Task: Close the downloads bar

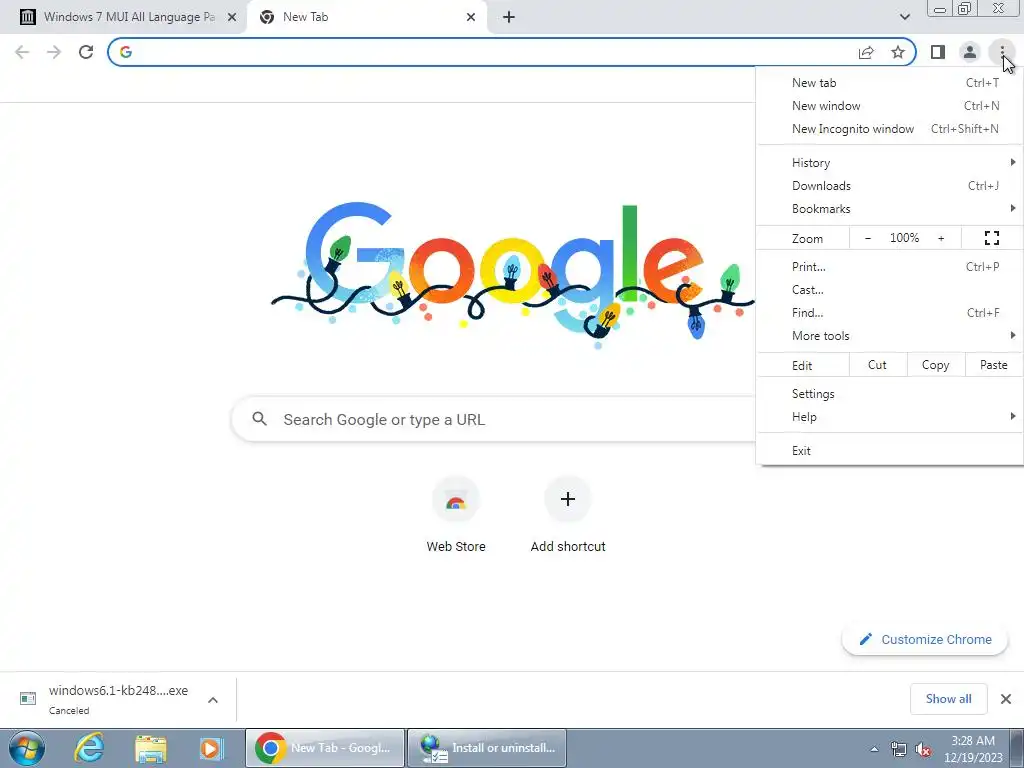Action: (x=1006, y=699)
